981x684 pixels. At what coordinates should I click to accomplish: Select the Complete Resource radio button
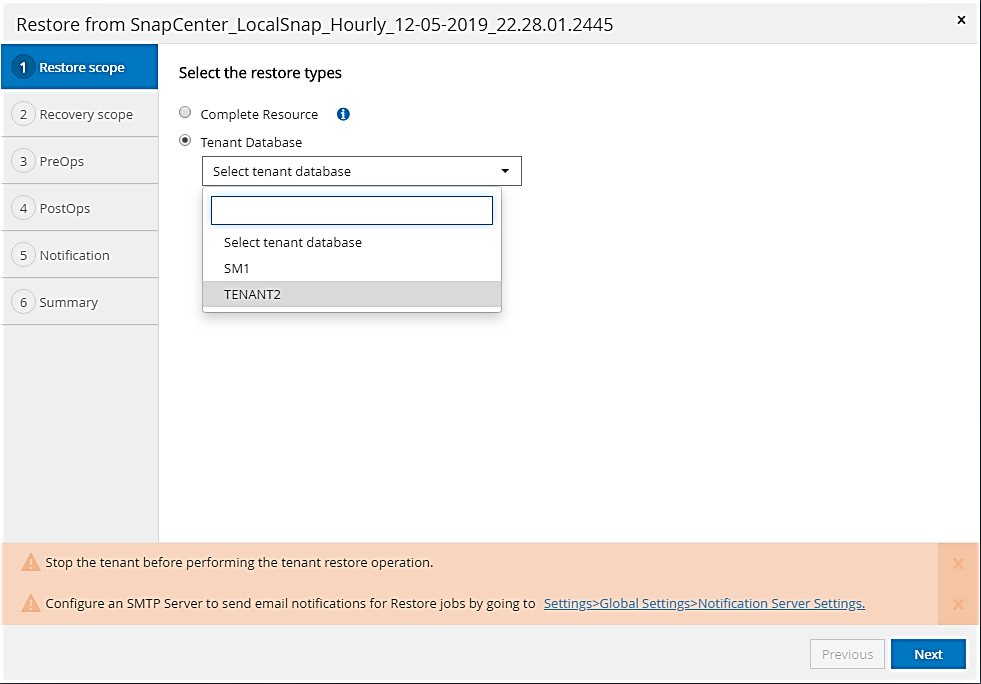[185, 113]
